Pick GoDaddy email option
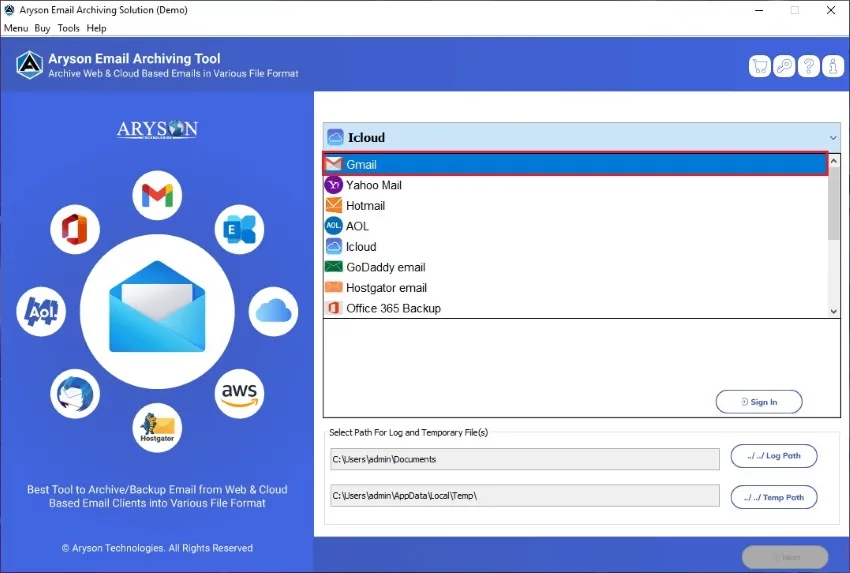The image size is (850, 573). (576, 267)
